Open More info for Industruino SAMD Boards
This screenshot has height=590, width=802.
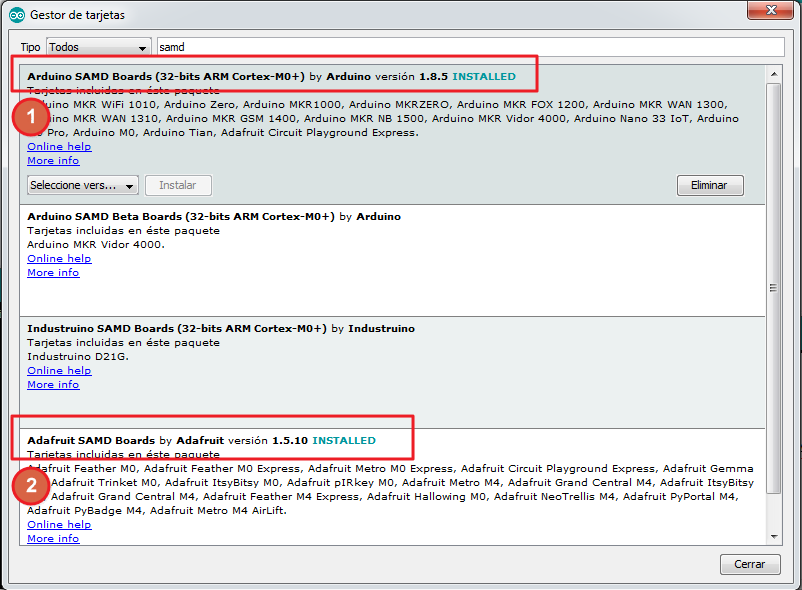point(53,384)
